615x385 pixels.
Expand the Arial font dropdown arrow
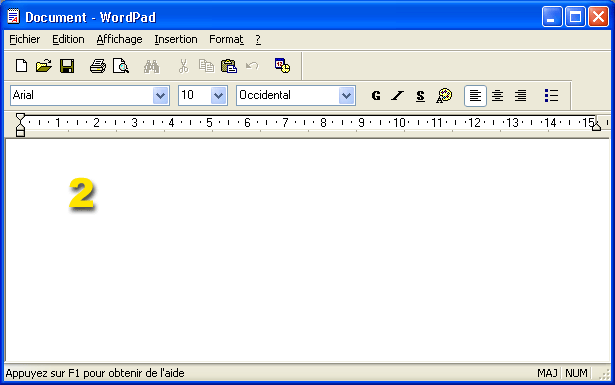[160, 96]
